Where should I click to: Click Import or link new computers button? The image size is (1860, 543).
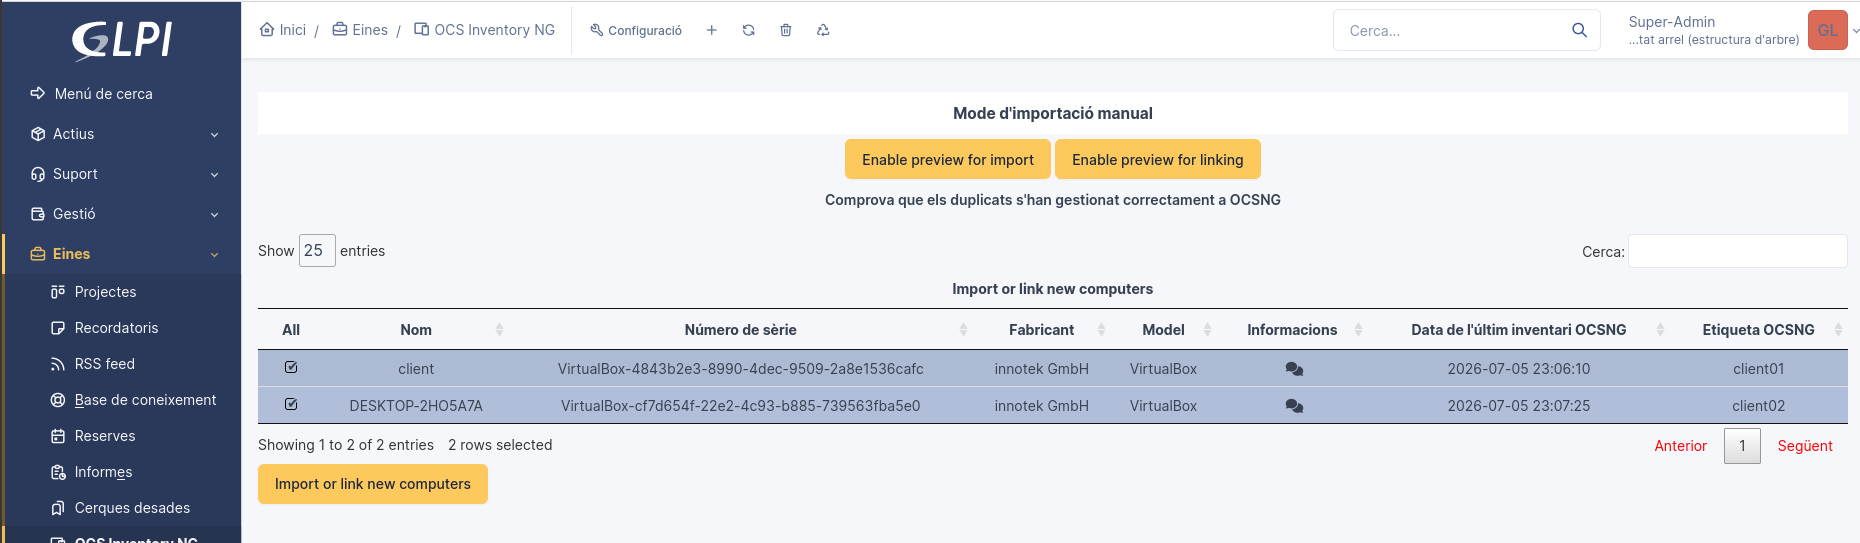(372, 484)
